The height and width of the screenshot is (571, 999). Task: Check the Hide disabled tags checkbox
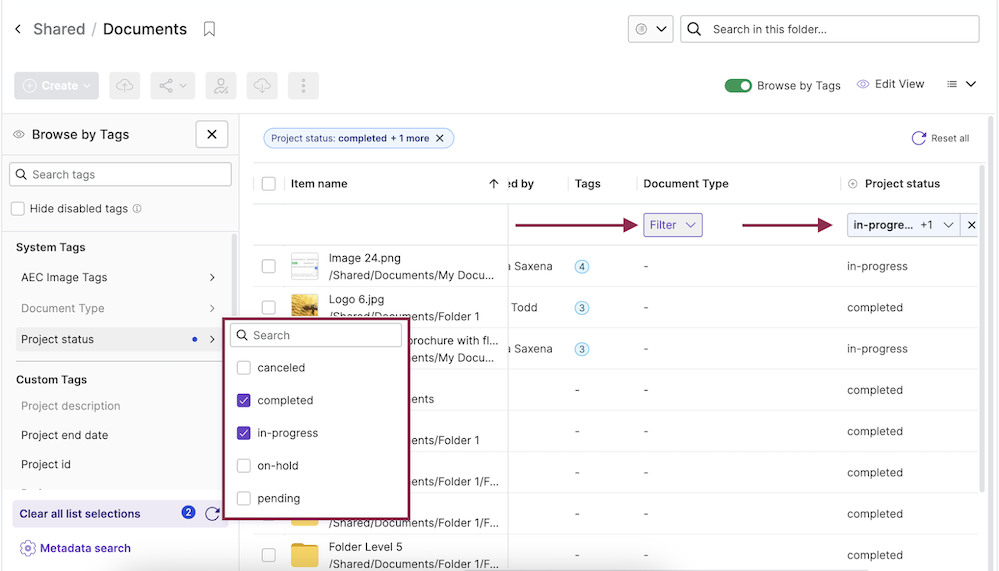pyautogui.click(x=18, y=208)
